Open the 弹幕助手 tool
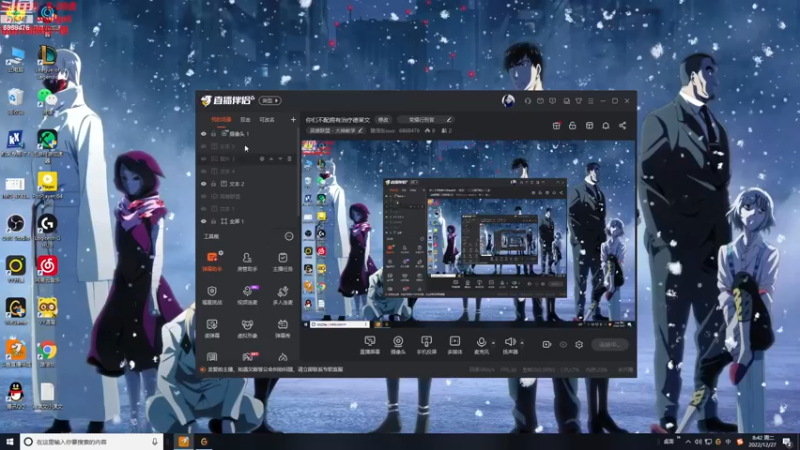Viewport: 800px width, 450px height. pos(212,261)
